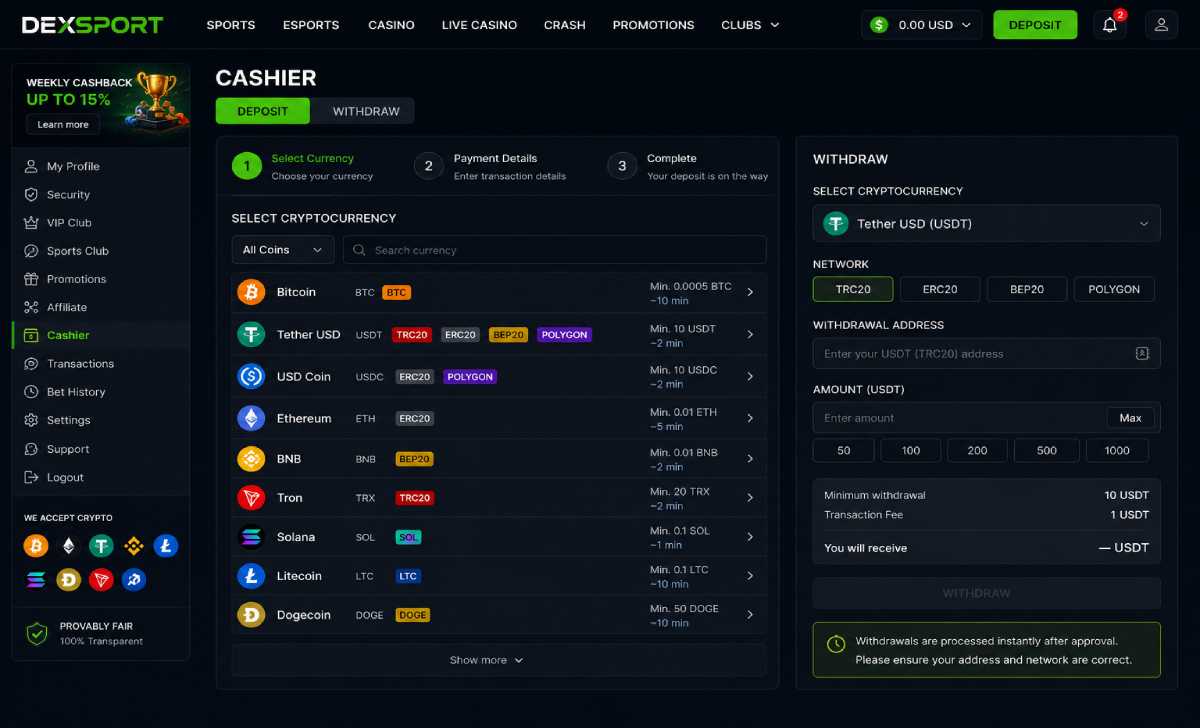This screenshot has height=728, width=1200.
Task: Click Learn more on cashback banner
Action: tap(63, 125)
